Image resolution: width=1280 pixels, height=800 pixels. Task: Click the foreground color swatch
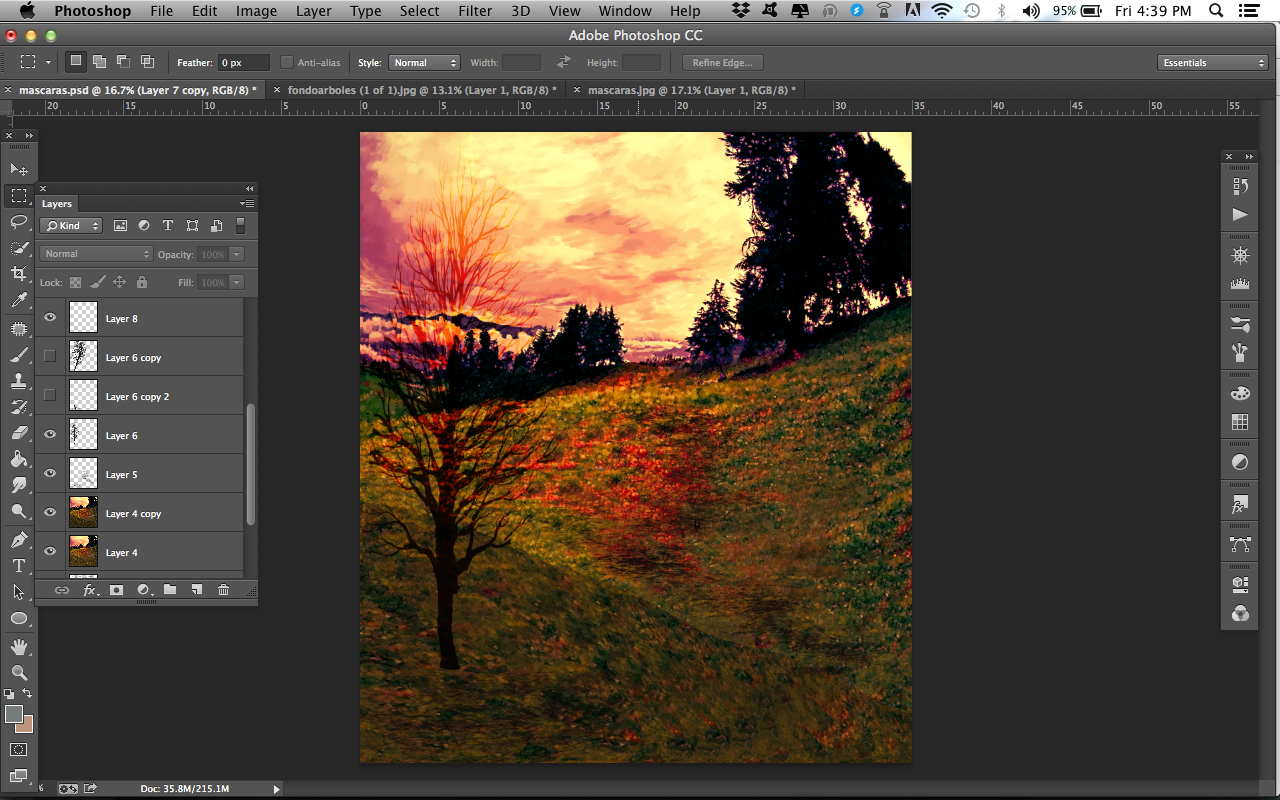point(14,714)
